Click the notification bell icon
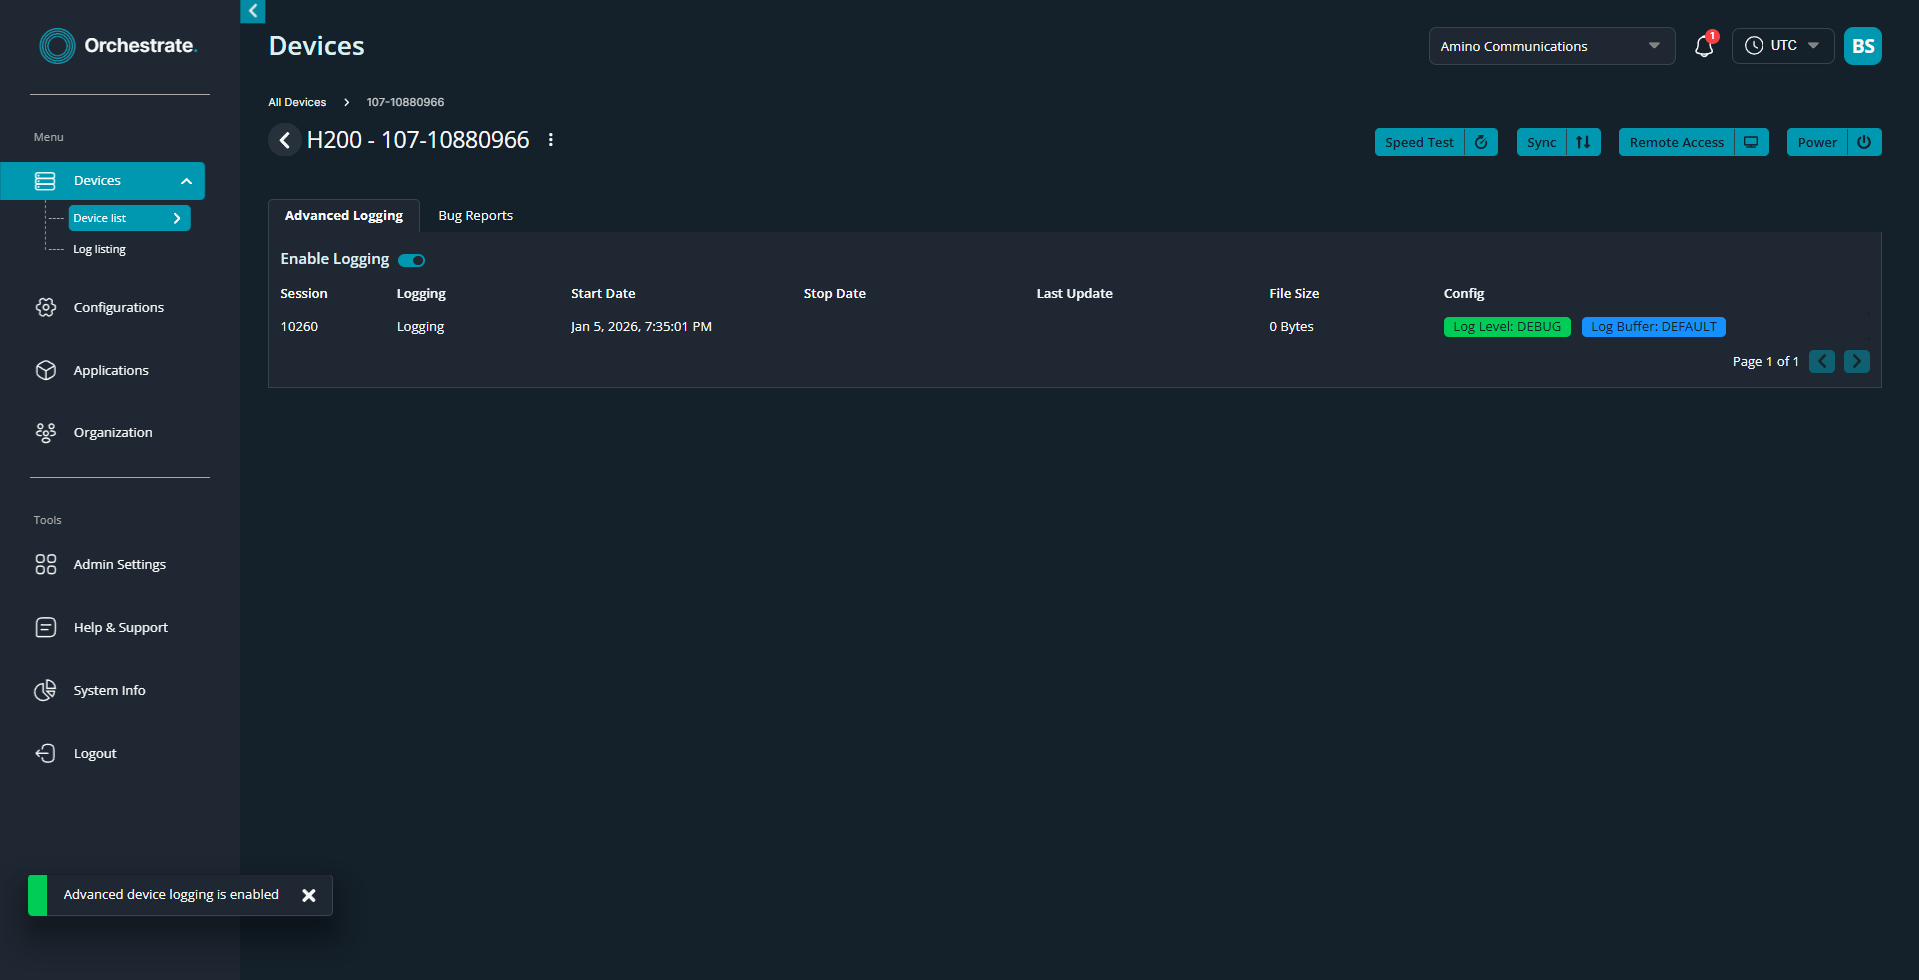The image size is (1919, 980). (x=1704, y=46)
